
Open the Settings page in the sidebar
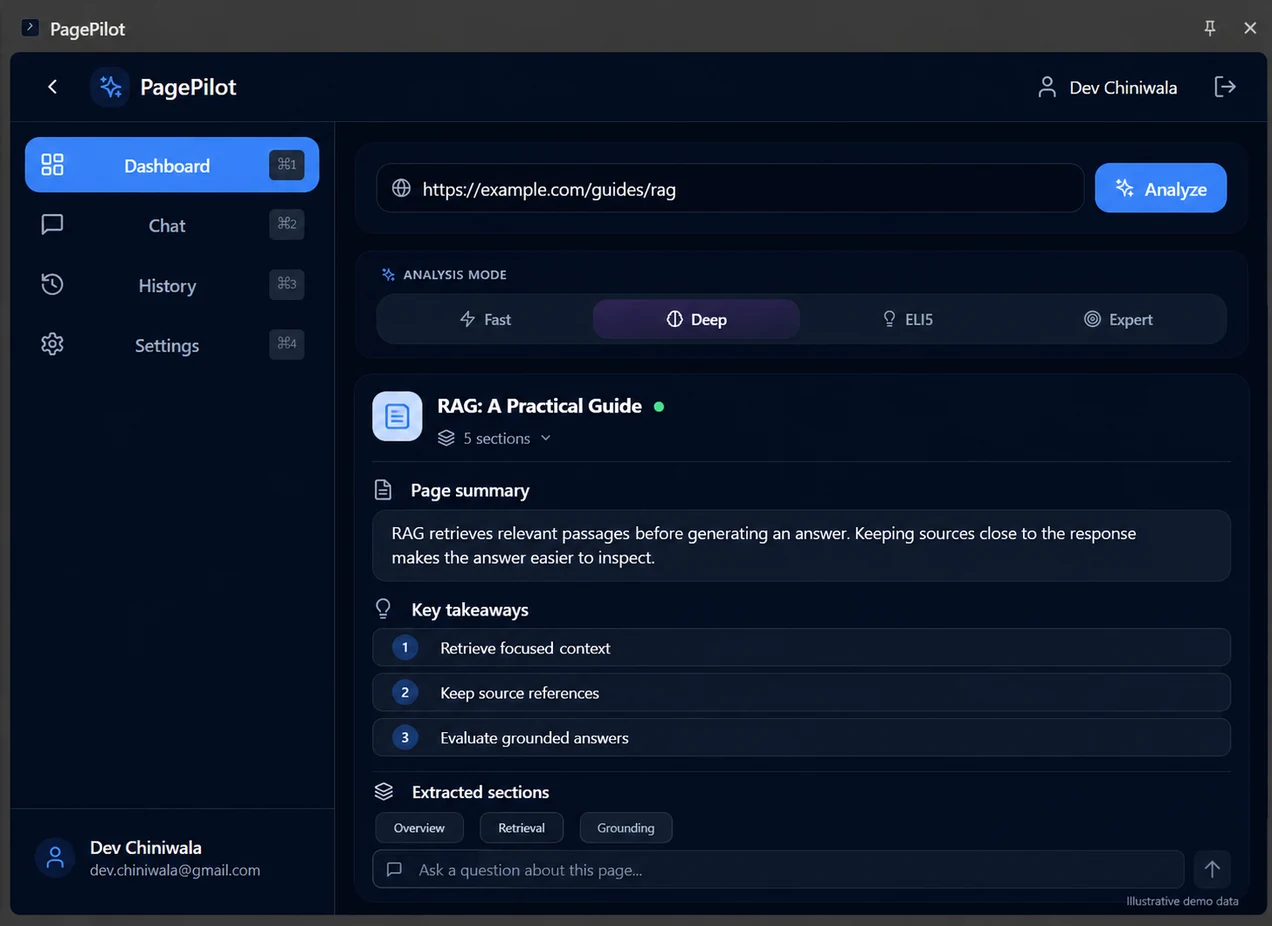pos(172,345)
